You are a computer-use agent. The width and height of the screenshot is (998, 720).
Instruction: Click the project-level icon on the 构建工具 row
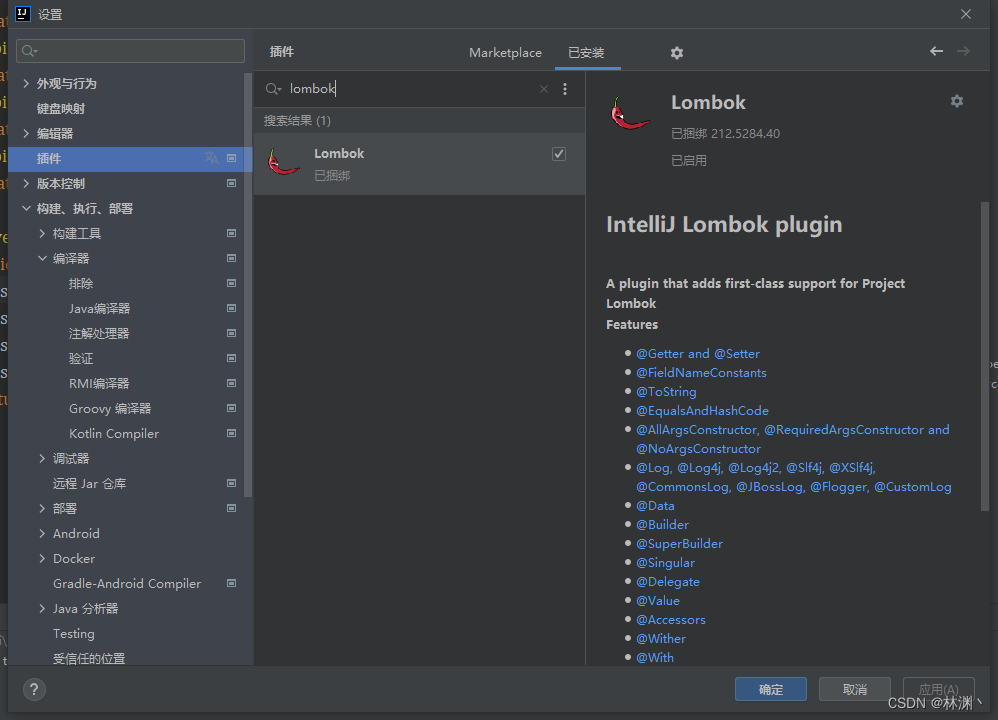(x=232, y=234)
